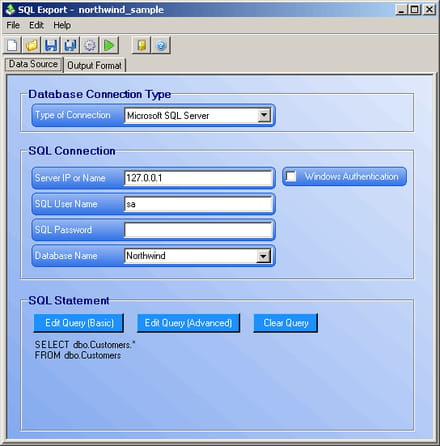The width and height of the screenshot is (440, 446).
Task: Open the Edit menu
Action: click(36, 25)
